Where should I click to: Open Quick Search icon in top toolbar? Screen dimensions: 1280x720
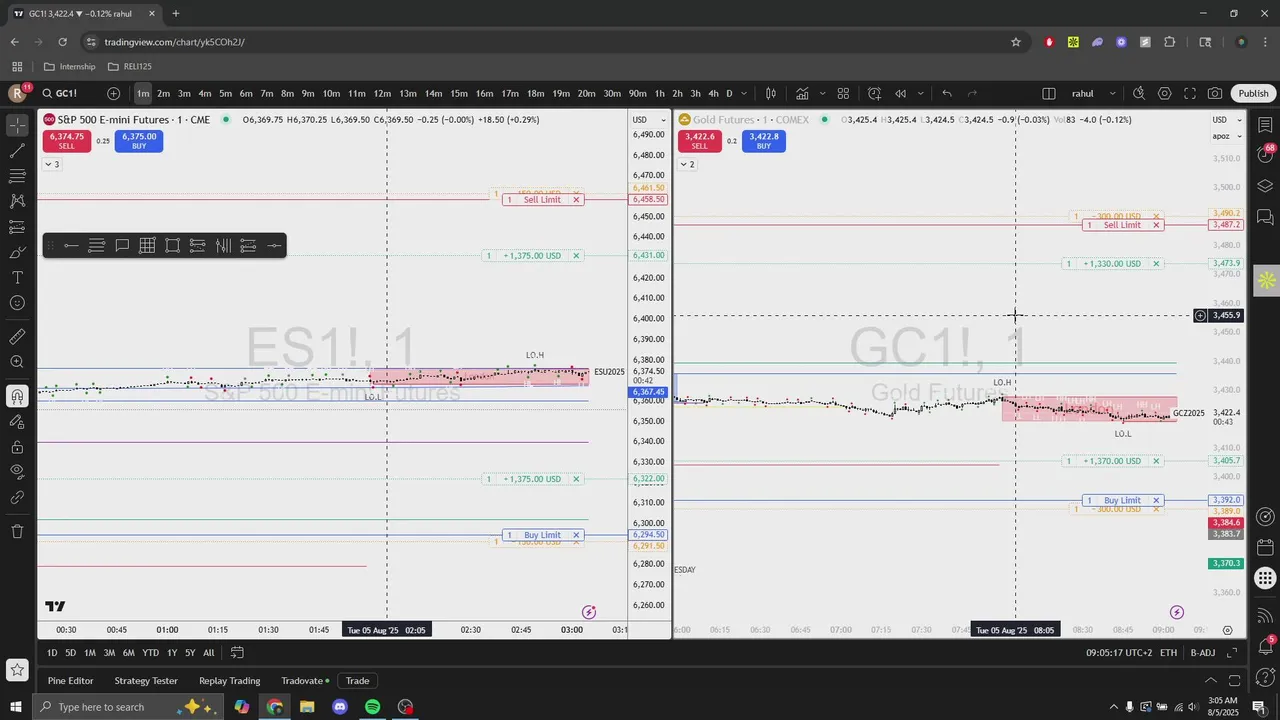tap(1139, 93)
